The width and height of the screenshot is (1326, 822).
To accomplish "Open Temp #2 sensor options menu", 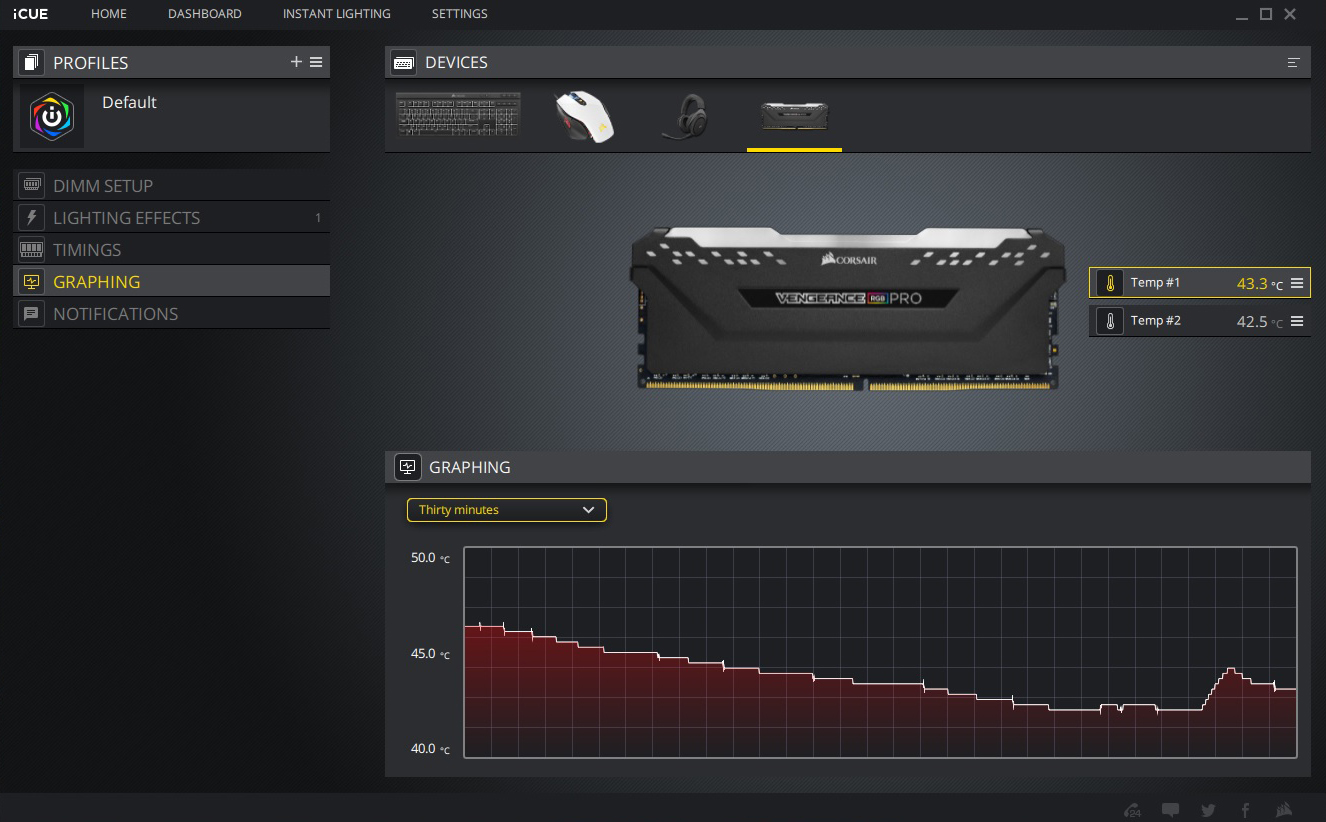I will [x=1297, y=321].
